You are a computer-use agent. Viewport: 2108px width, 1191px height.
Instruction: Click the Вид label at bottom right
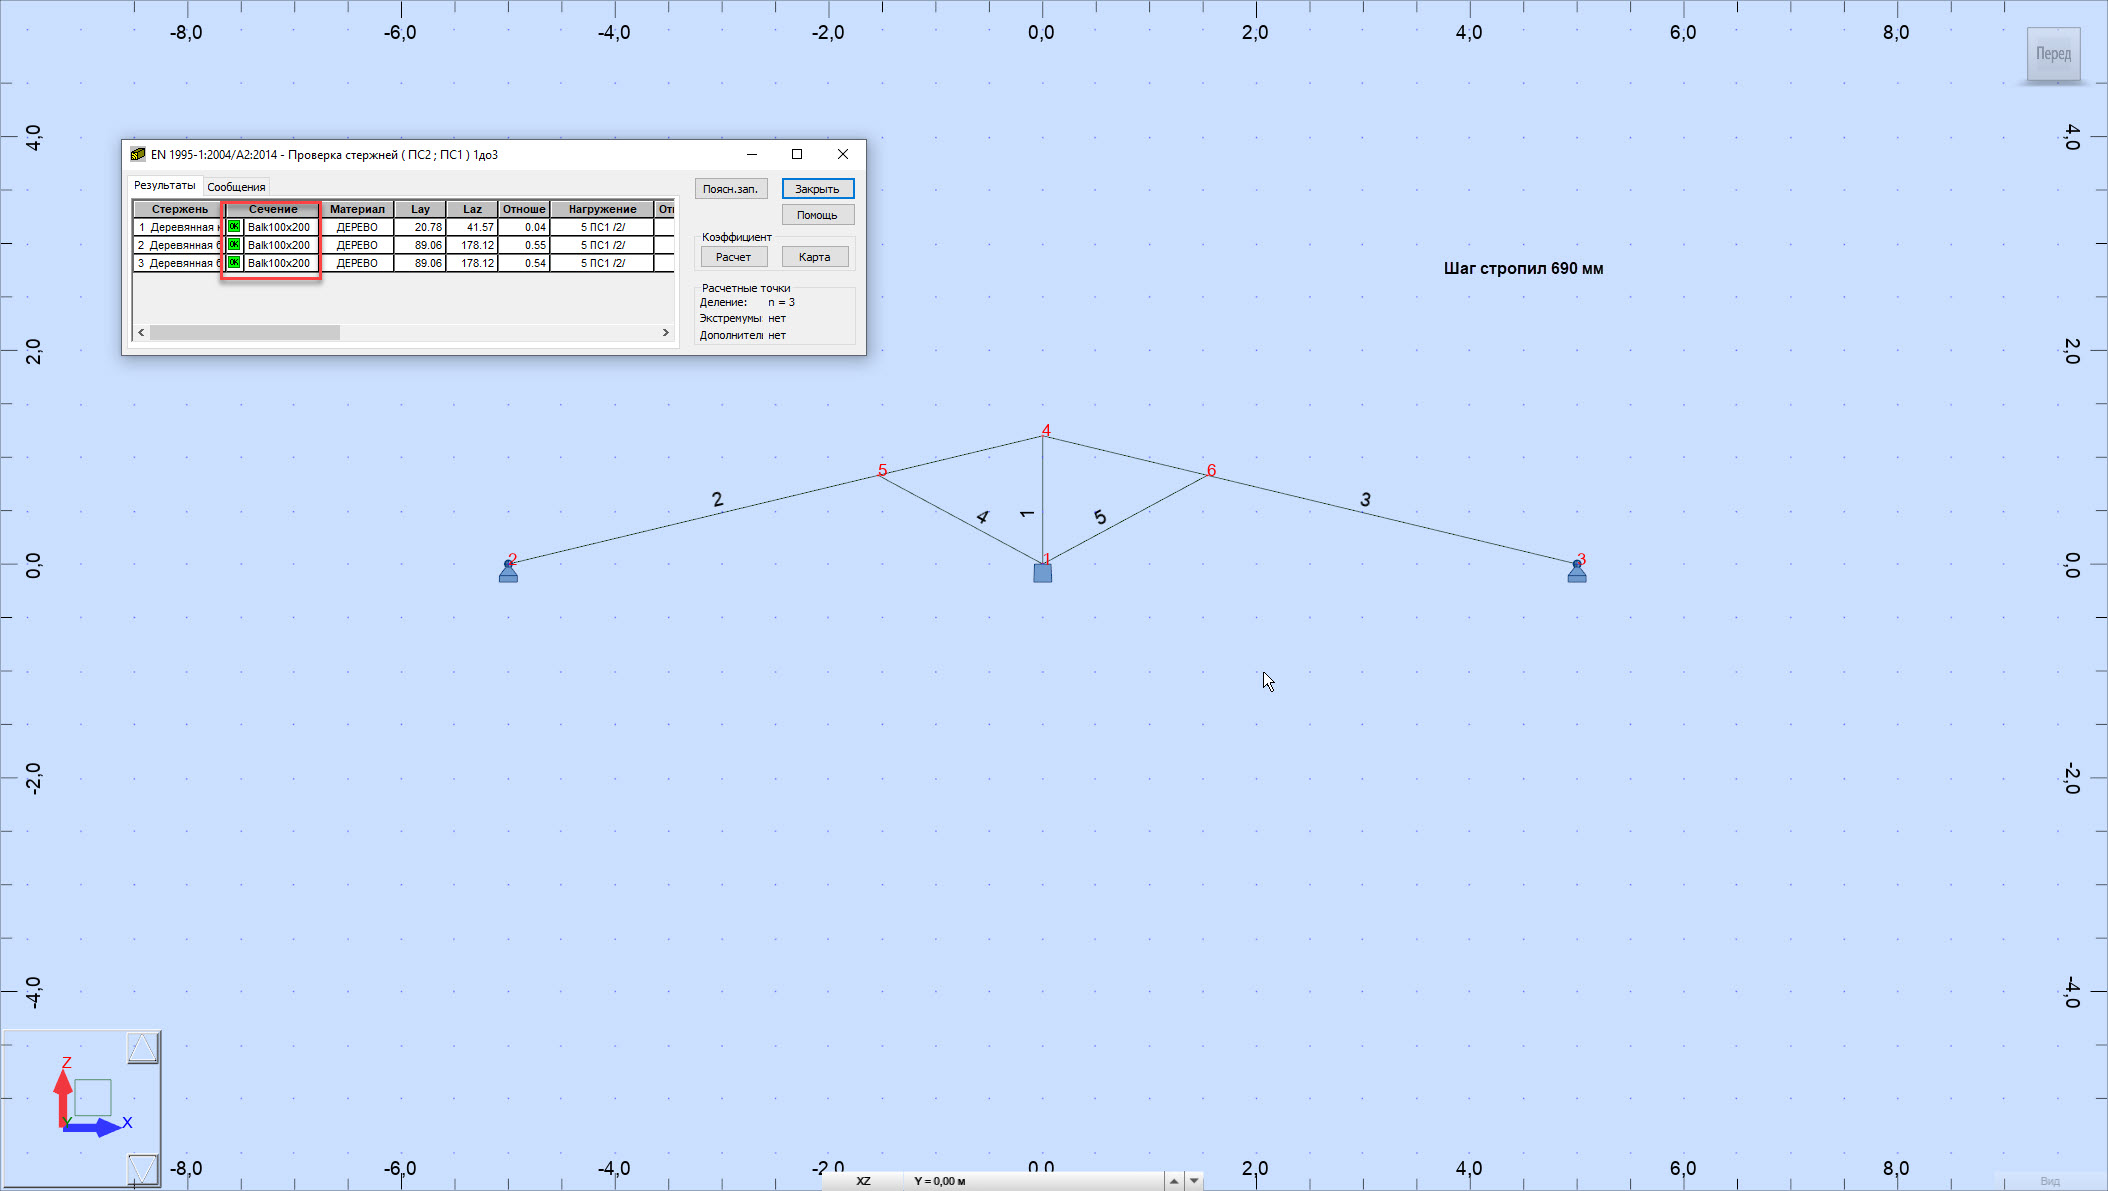point(2050,1181)
